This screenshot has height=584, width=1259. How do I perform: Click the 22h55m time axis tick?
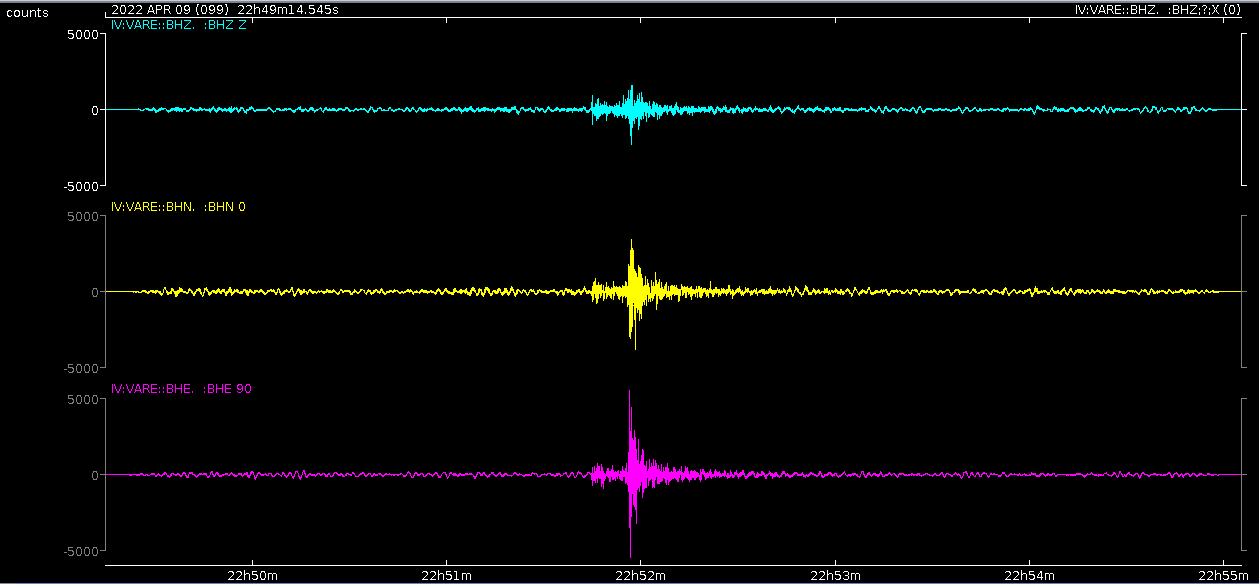1226,575
